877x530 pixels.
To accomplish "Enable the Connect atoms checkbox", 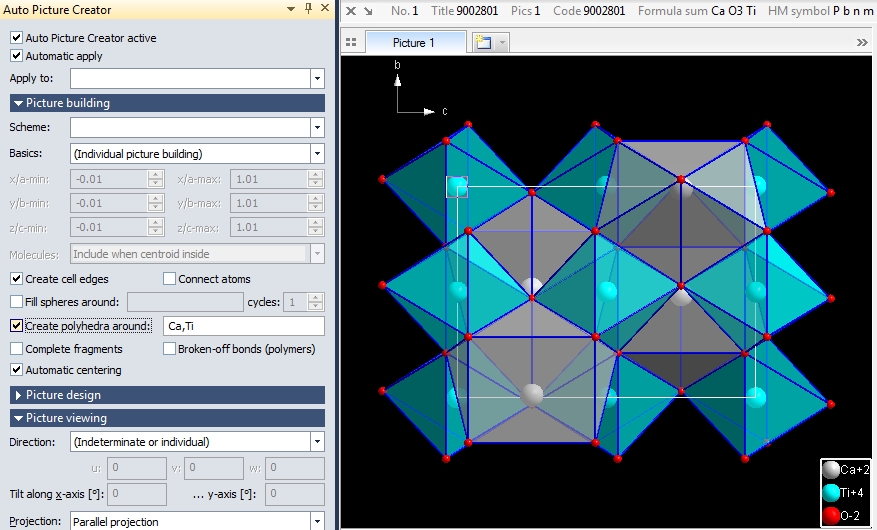I will tap(169, 279).
